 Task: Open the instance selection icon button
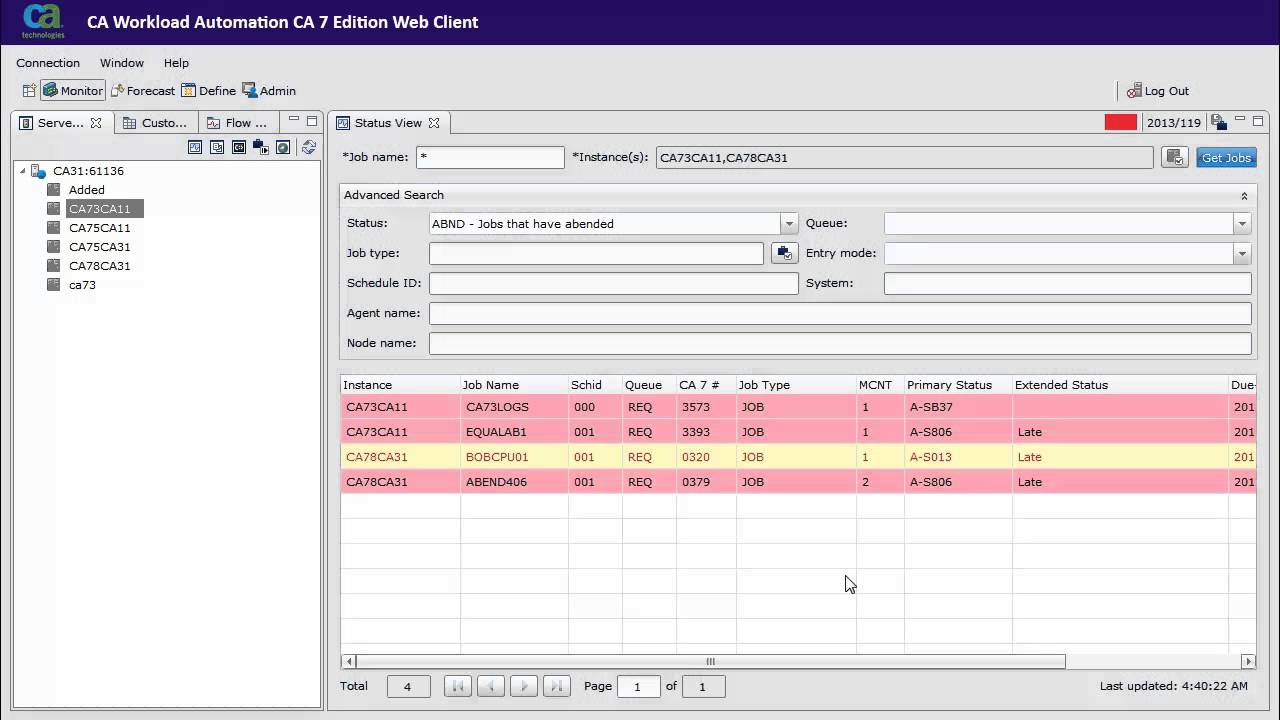tap(1174, 157)
